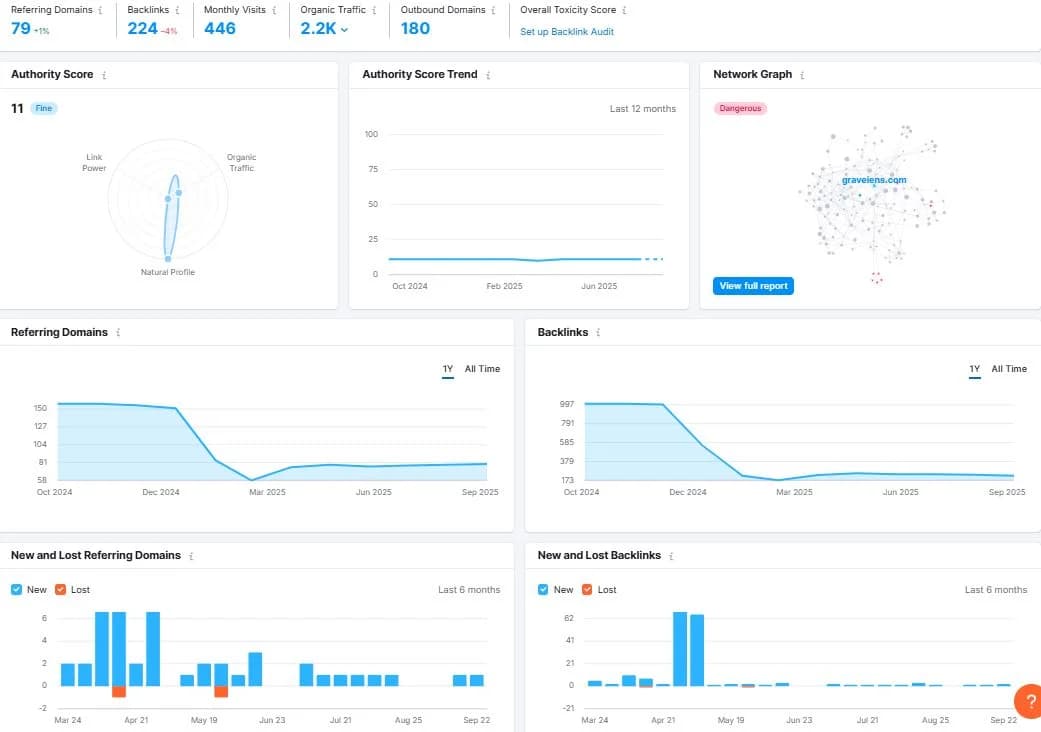Image resolution: width=1041 pixels, height=732 pixels.
Task: Open info icon next to Authority Score title
Action: coord(104,75)
